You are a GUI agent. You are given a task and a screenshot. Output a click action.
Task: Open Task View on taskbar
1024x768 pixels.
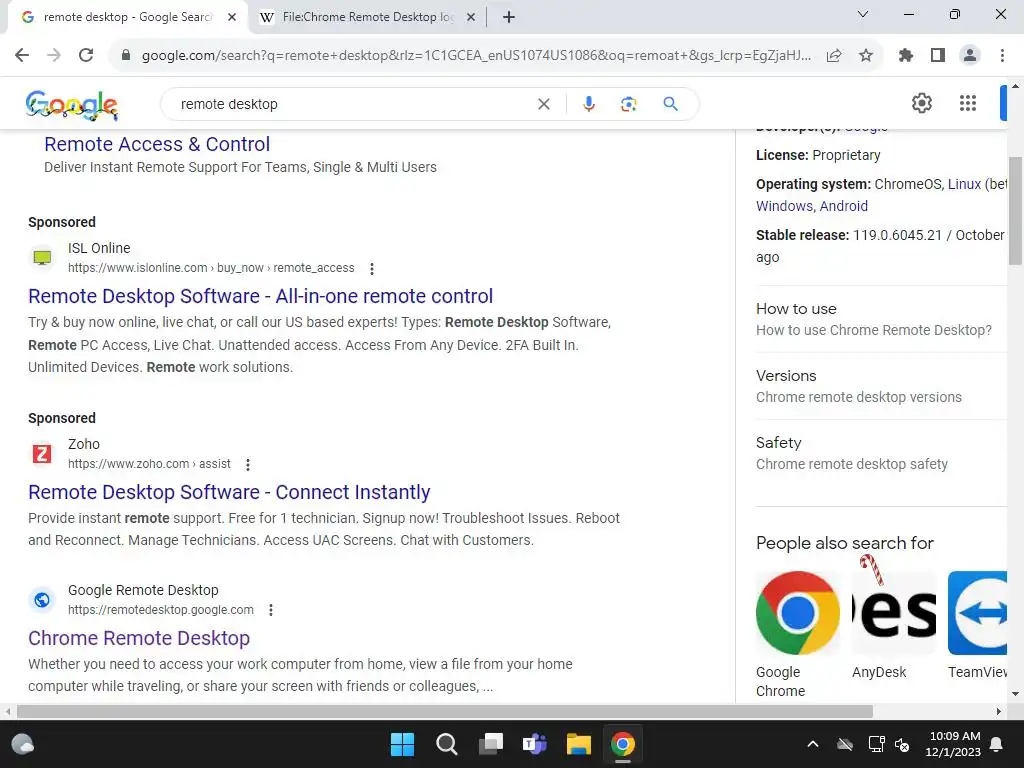tap(490, 744)
